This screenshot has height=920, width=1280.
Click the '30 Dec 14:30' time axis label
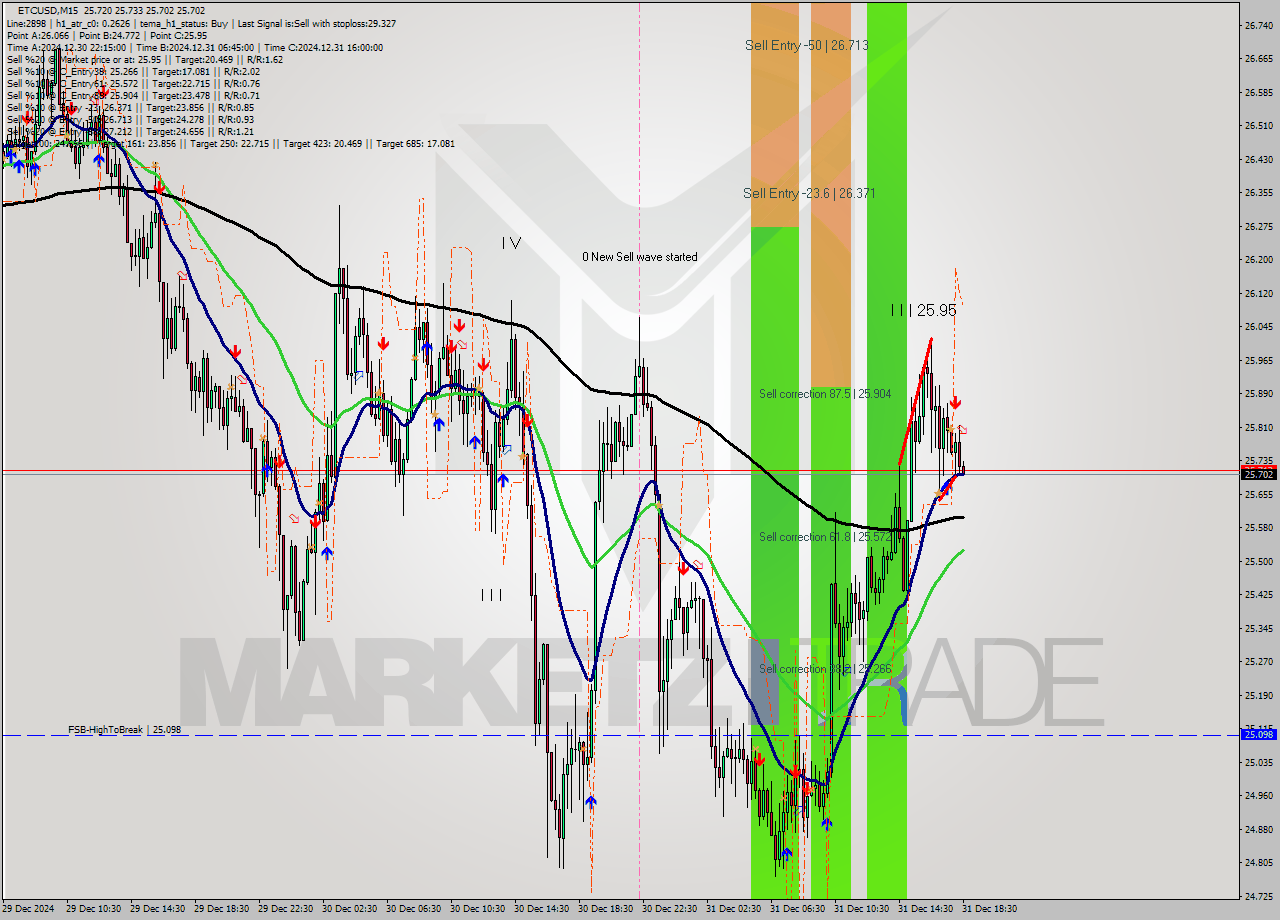point(541,909)
